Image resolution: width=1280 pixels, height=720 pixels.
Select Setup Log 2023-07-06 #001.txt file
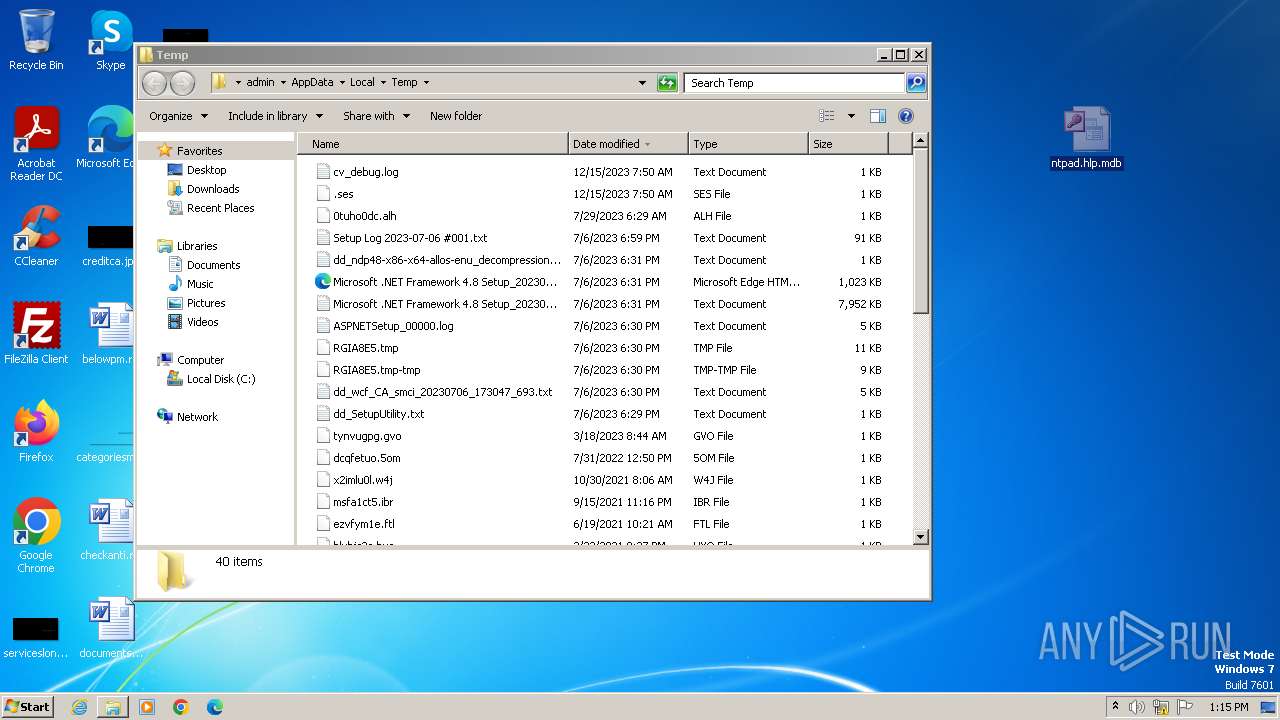tap(410, 238)
